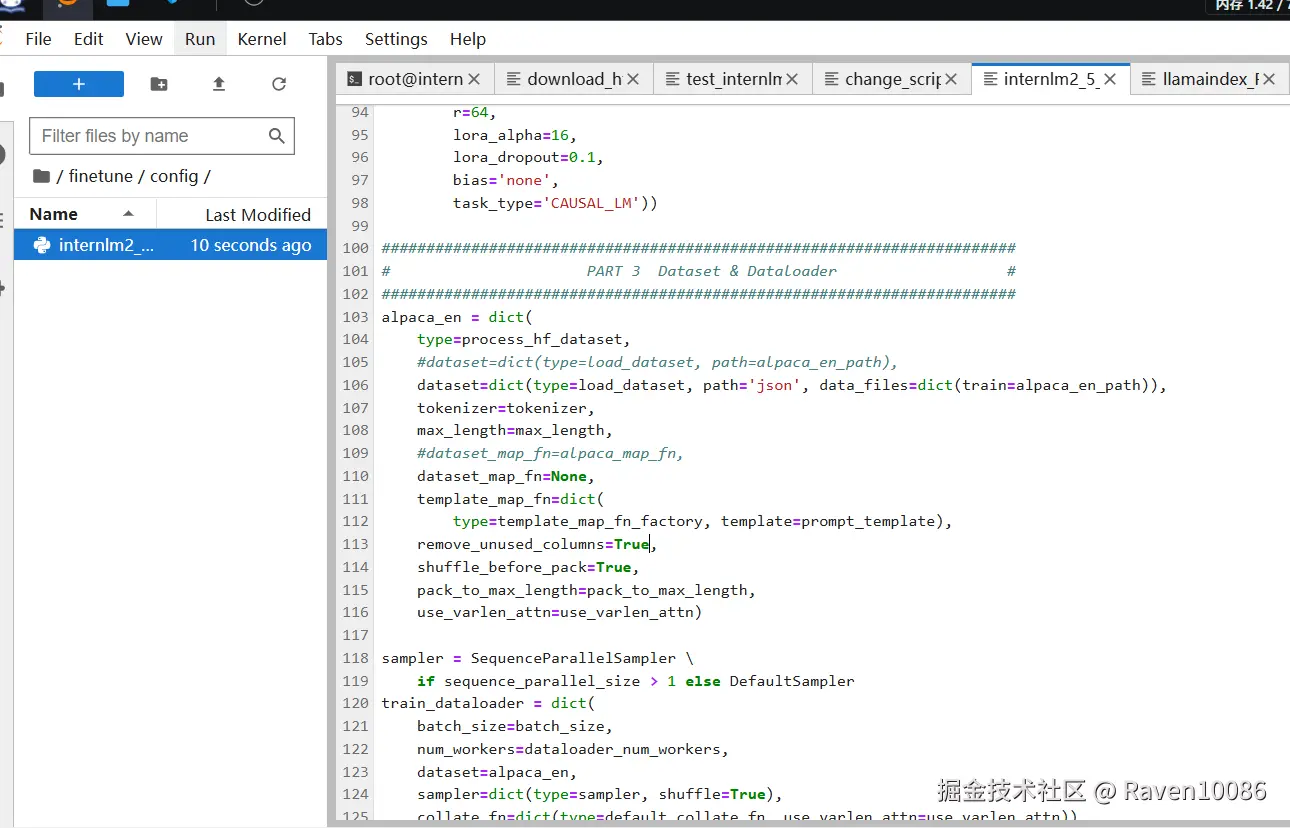Click the 'tokenizer=tokenizer' line
The width and height of the screenshot is (1290, 828).
[506, 407]
